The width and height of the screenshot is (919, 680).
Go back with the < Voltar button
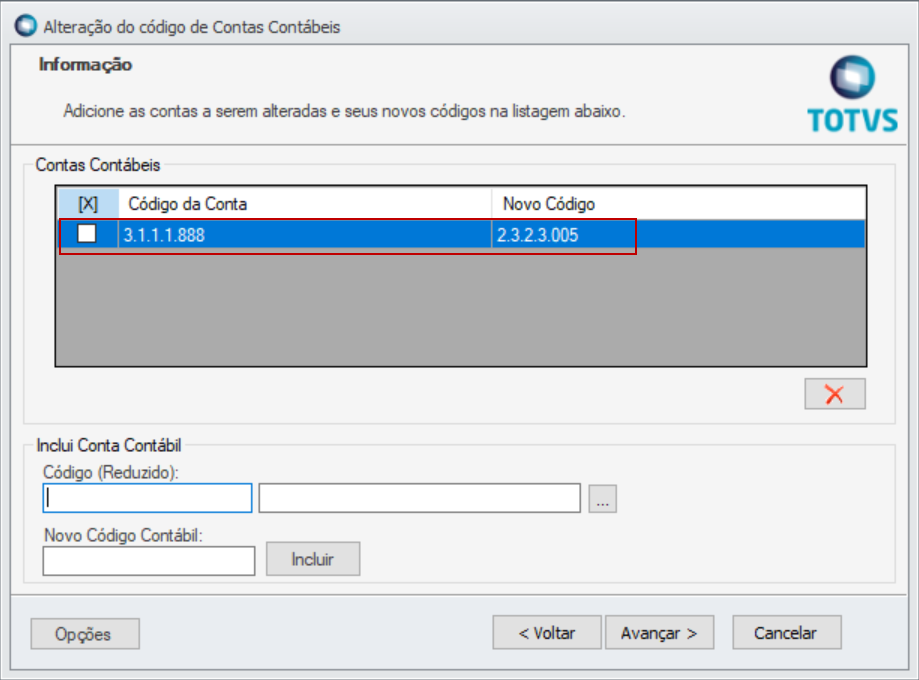(x=547, y=633)
